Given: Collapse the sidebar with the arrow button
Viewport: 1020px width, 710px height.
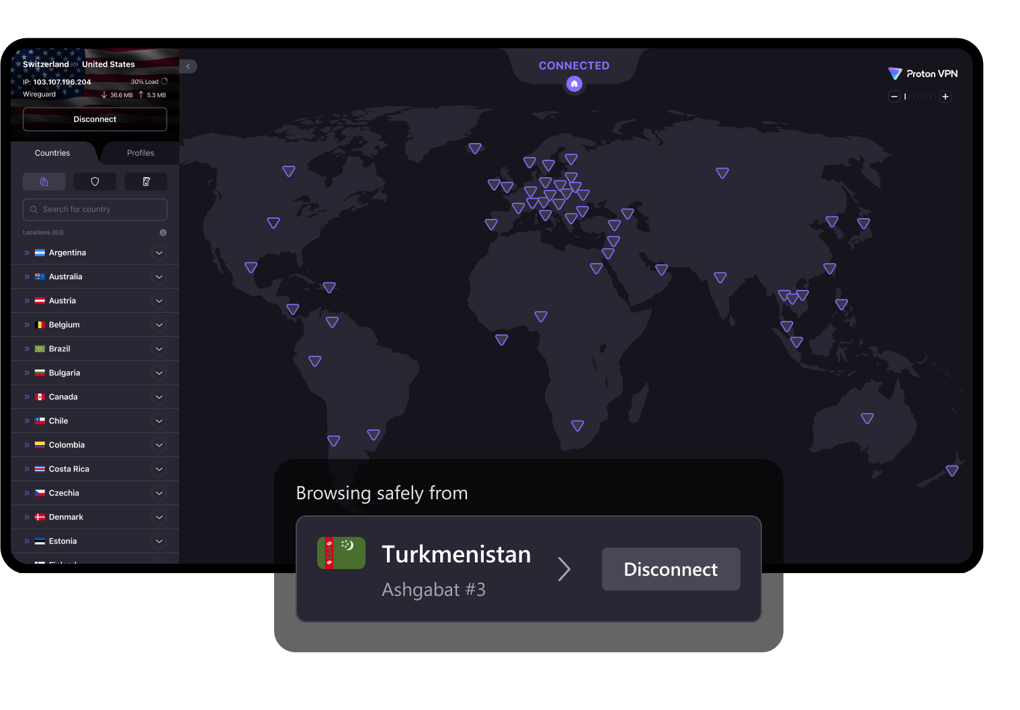Looking at the screenshot, I should coord(188,66).
